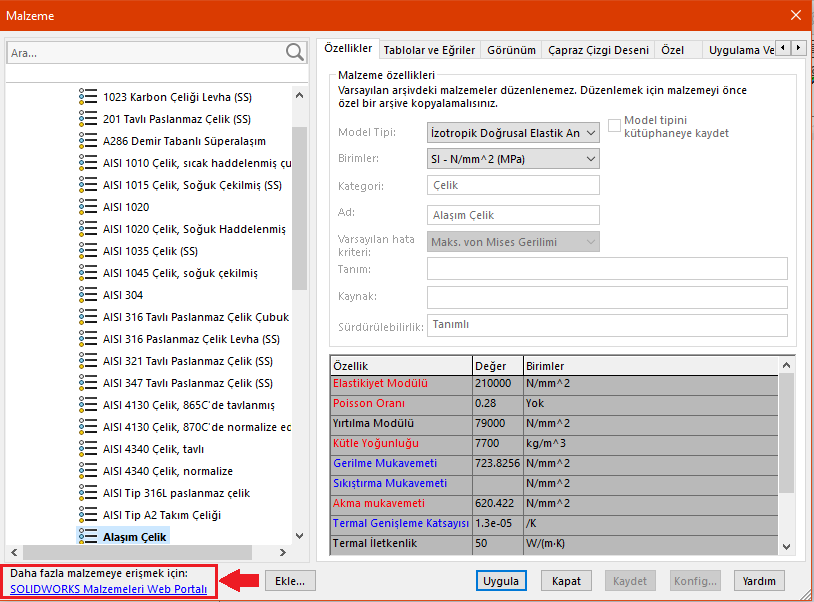Screen dimensions: 814x602
Task: Click in the Ara search field
Action: click(x=145, y=52)
